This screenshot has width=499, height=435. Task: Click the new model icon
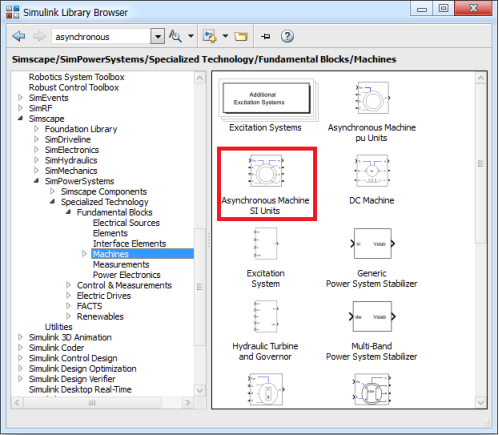(x=210, y=36)
